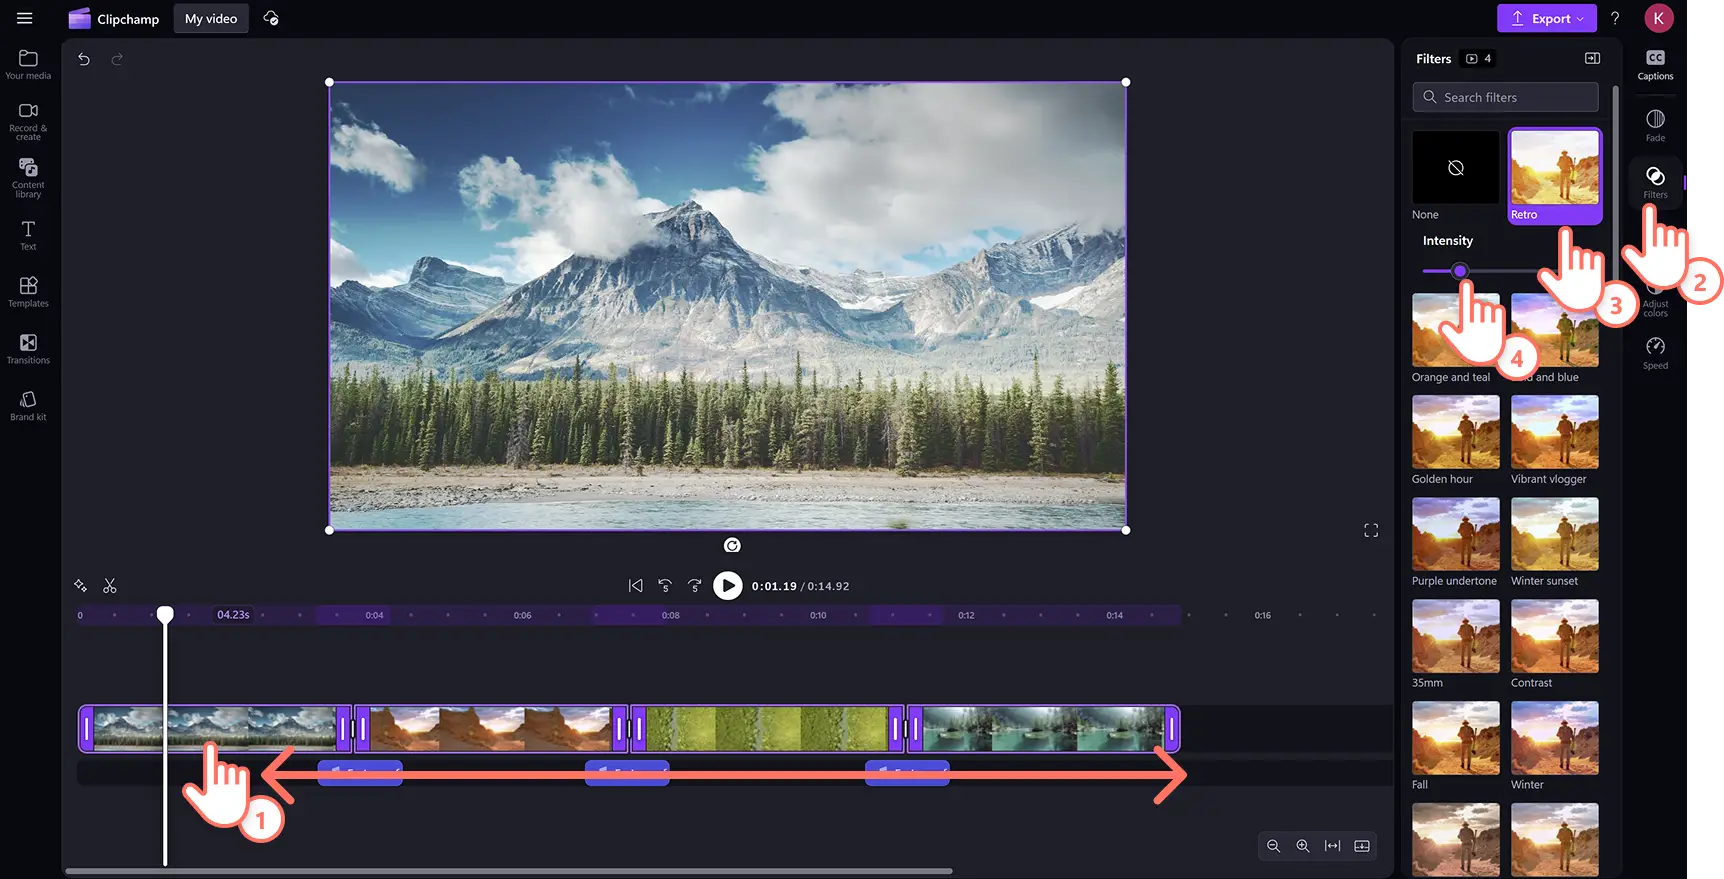This screenshot has width=1724, height=879.
Task: Open the K user account avatar
Action: coord(1658,18)
